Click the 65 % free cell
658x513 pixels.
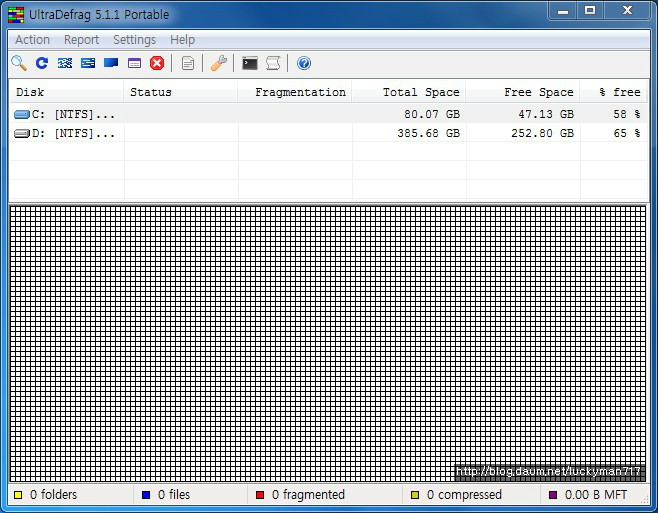click(x=627, y=133)
